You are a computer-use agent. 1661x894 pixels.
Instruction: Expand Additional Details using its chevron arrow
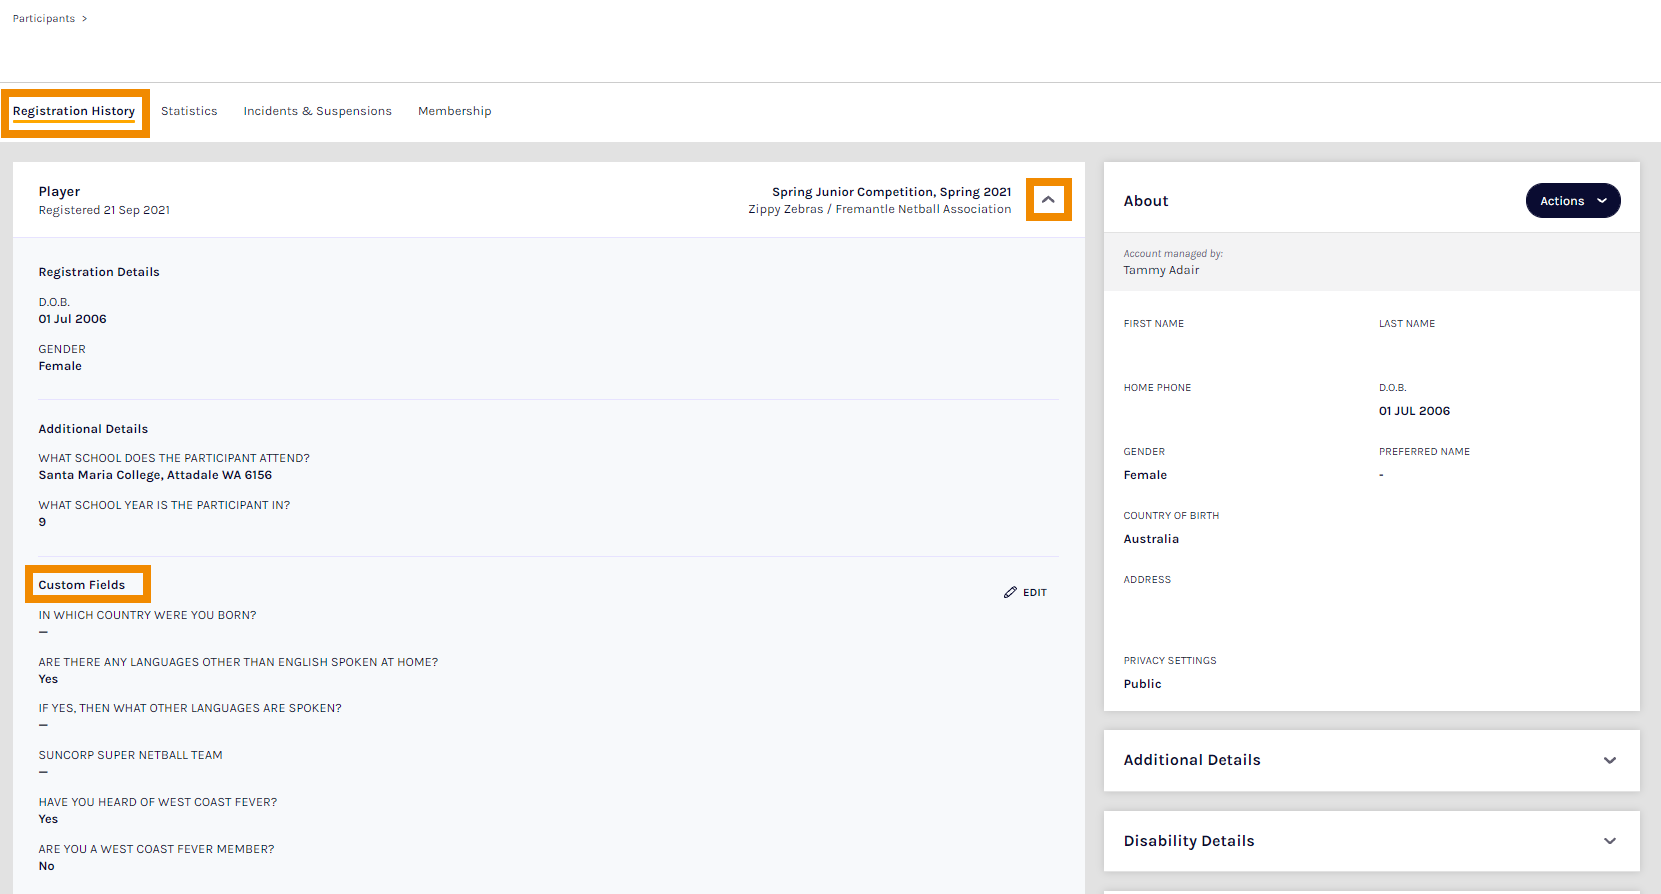pos(1609,760)
